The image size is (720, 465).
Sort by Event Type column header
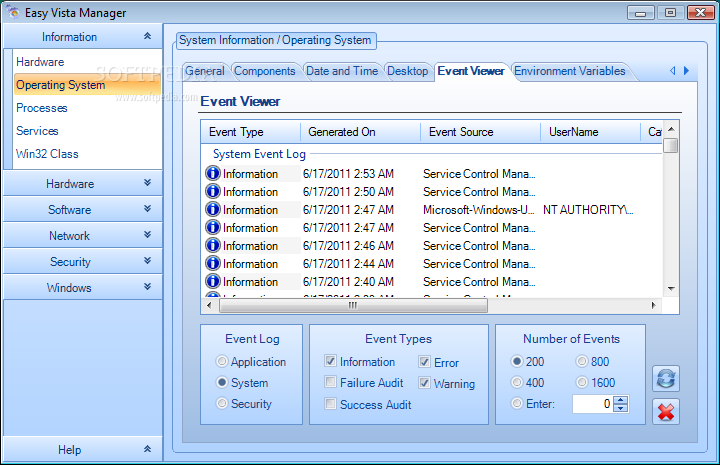tap(251, 132)
